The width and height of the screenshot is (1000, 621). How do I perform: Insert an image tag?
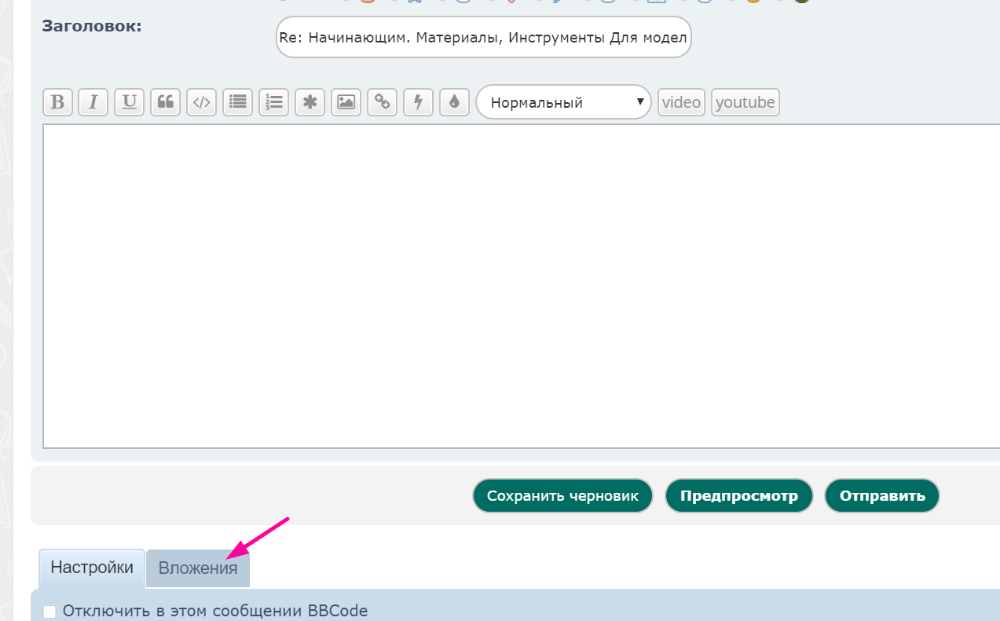click(346, 102)
